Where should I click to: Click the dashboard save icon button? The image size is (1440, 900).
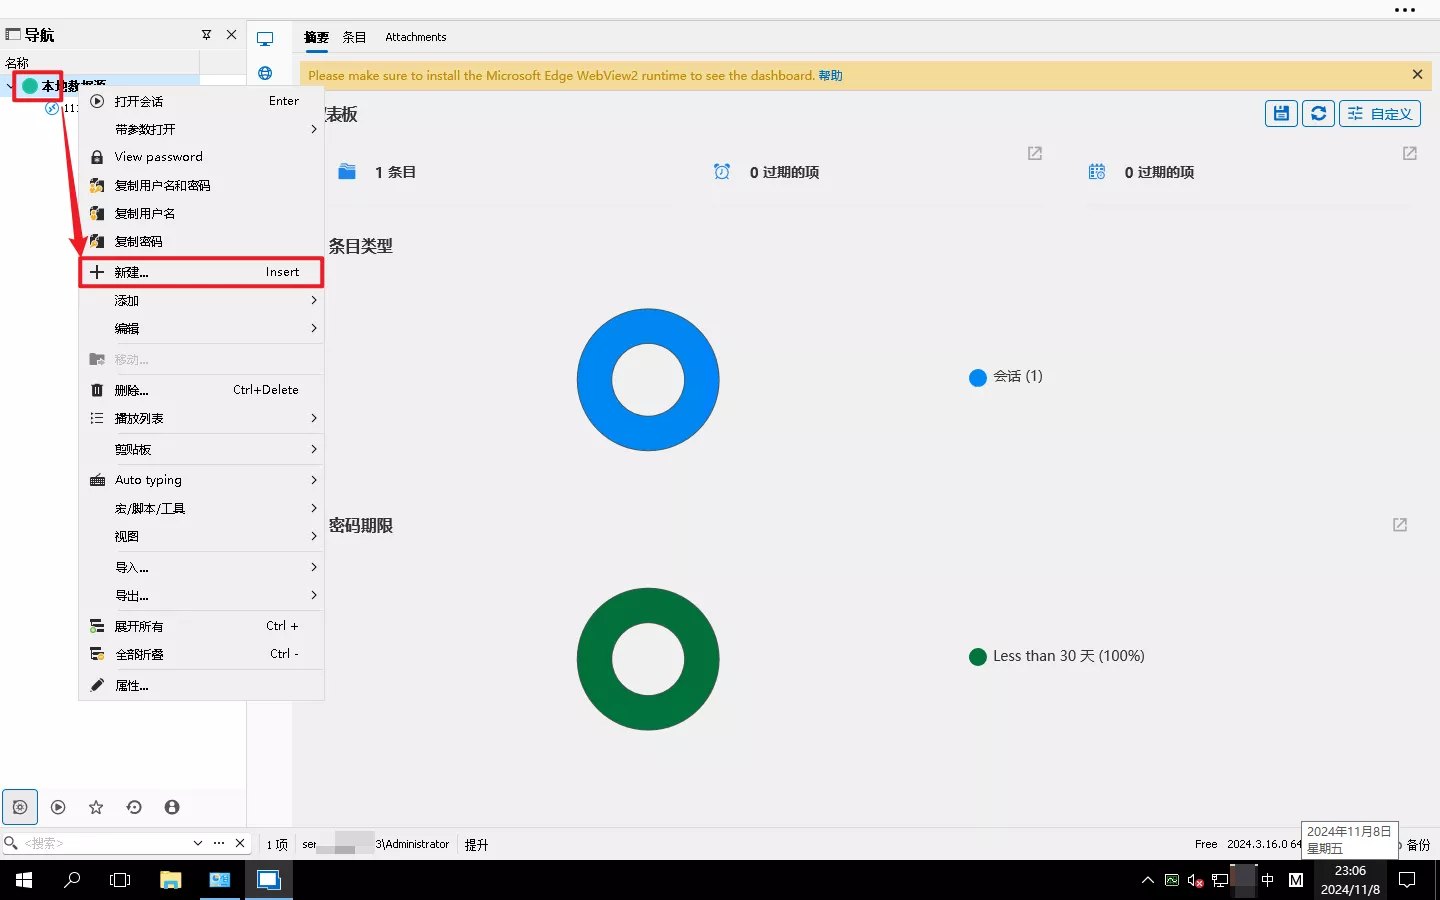[x=1281, y=113]
